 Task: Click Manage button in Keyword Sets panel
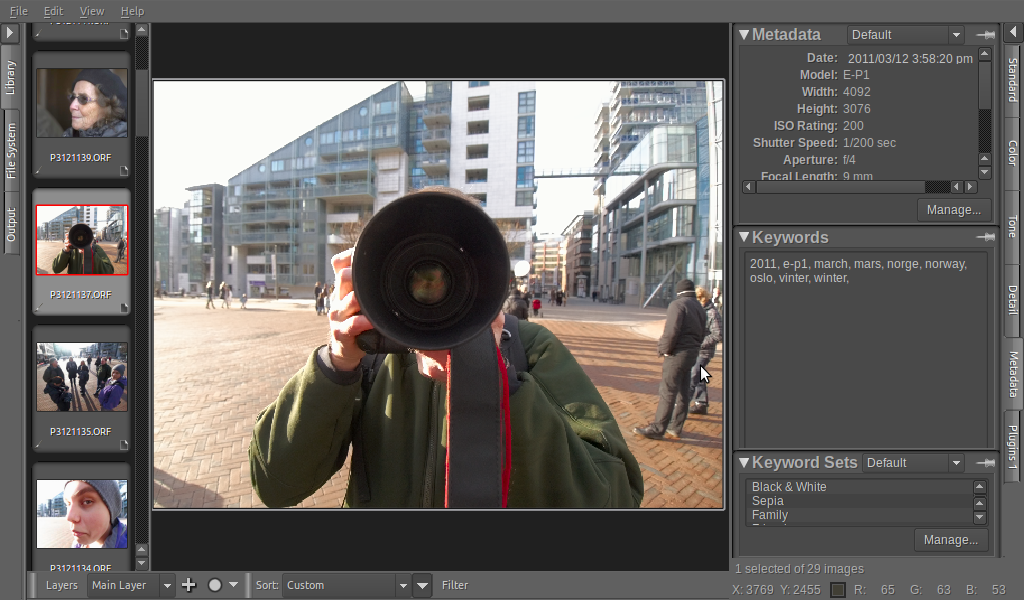(x=950, y=540)
